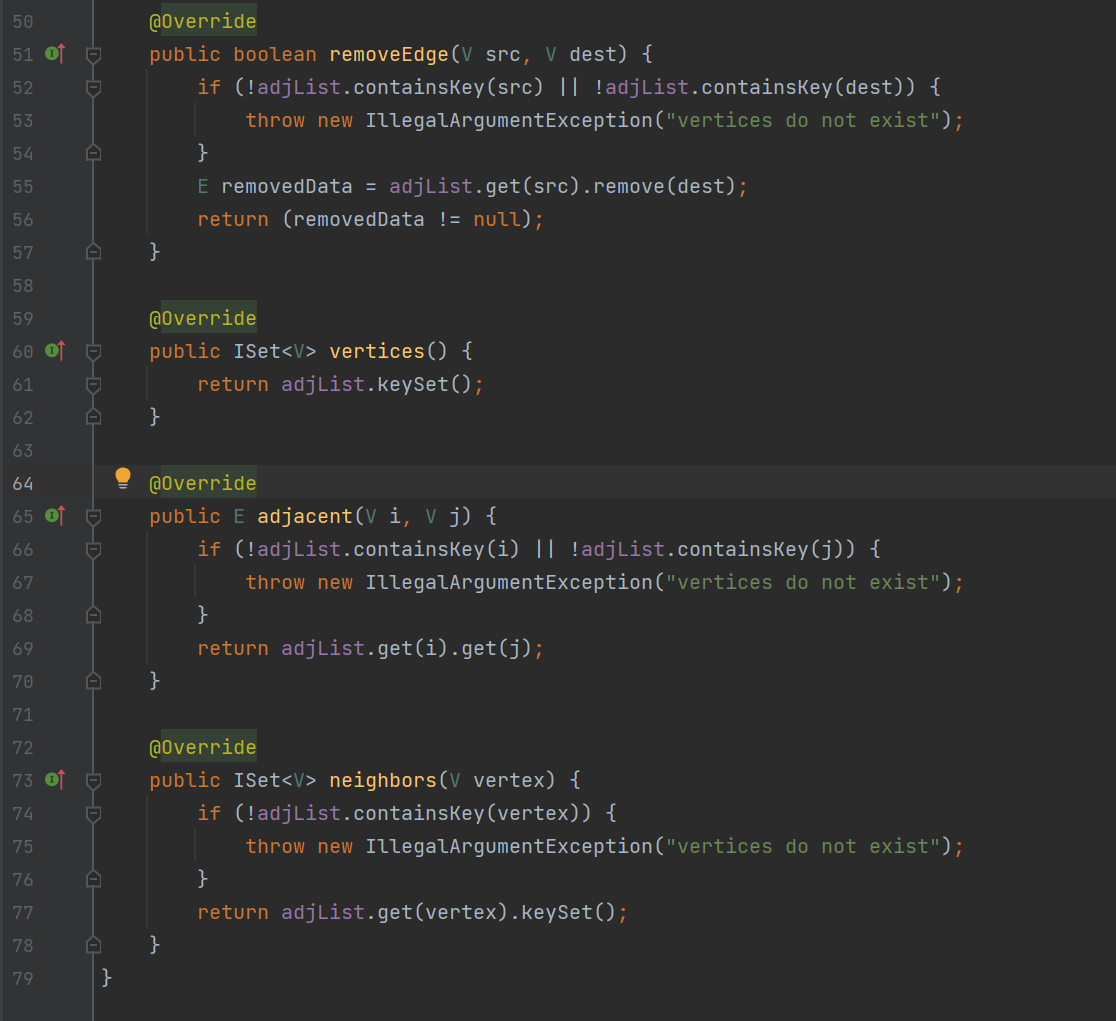Image resolution: width=1116 pixels, height=1021 pixels.
Task: Click the implements gutter icon beside vertices()
Action: 55,351
